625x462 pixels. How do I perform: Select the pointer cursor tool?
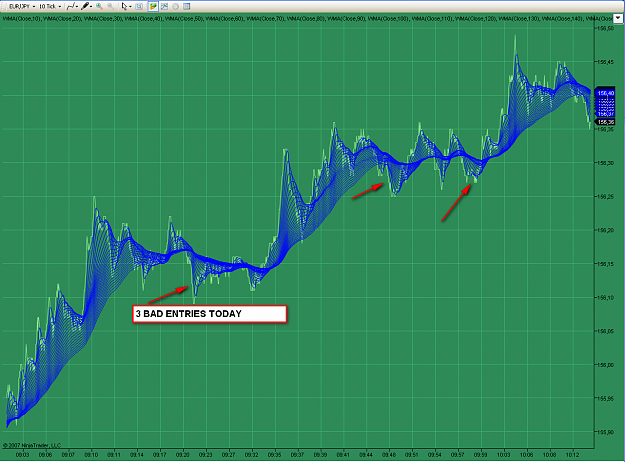tap(125, 6)
